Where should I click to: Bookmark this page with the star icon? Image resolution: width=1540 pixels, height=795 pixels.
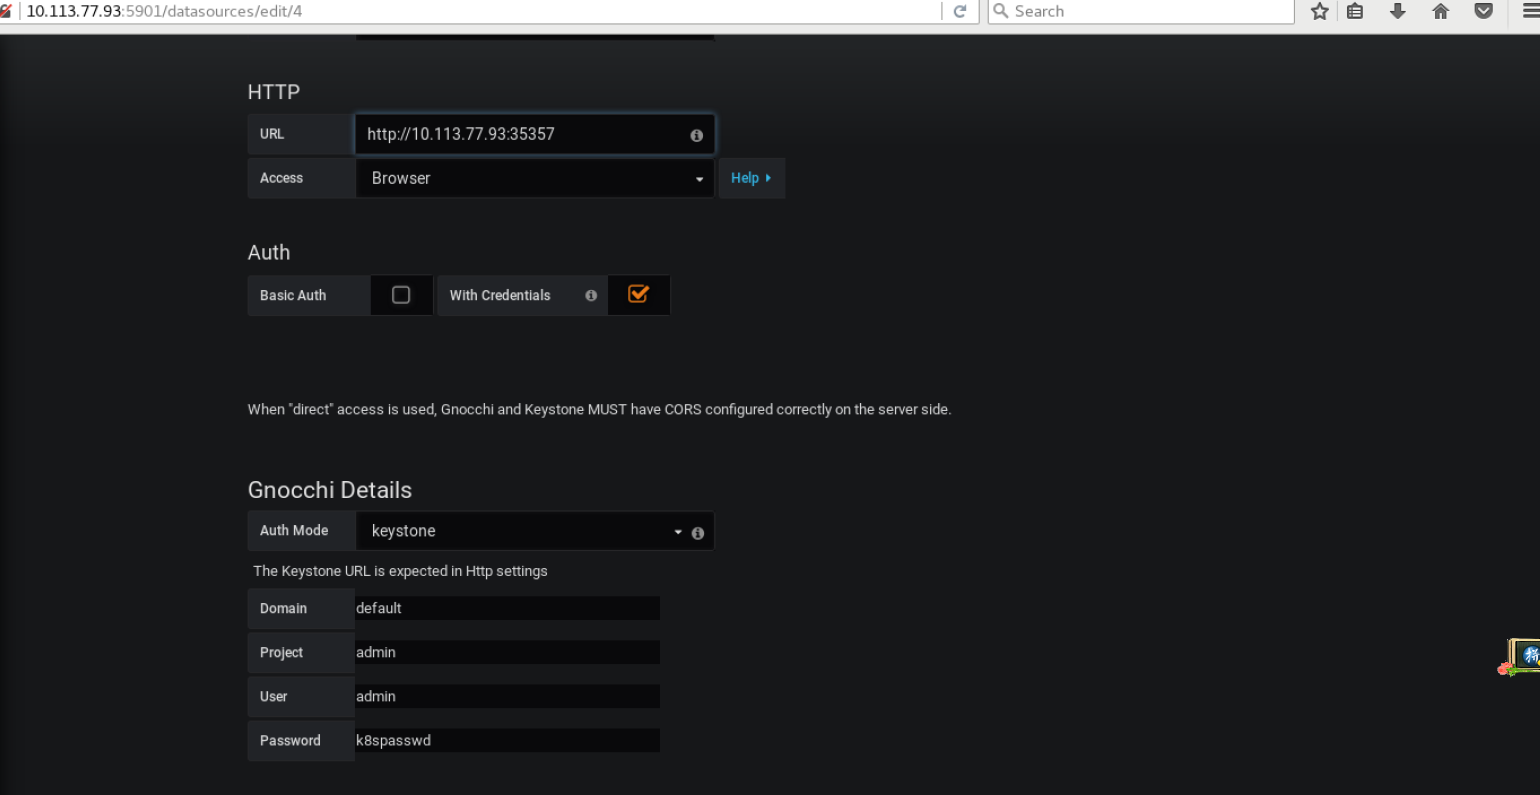tap(1319, 11)
